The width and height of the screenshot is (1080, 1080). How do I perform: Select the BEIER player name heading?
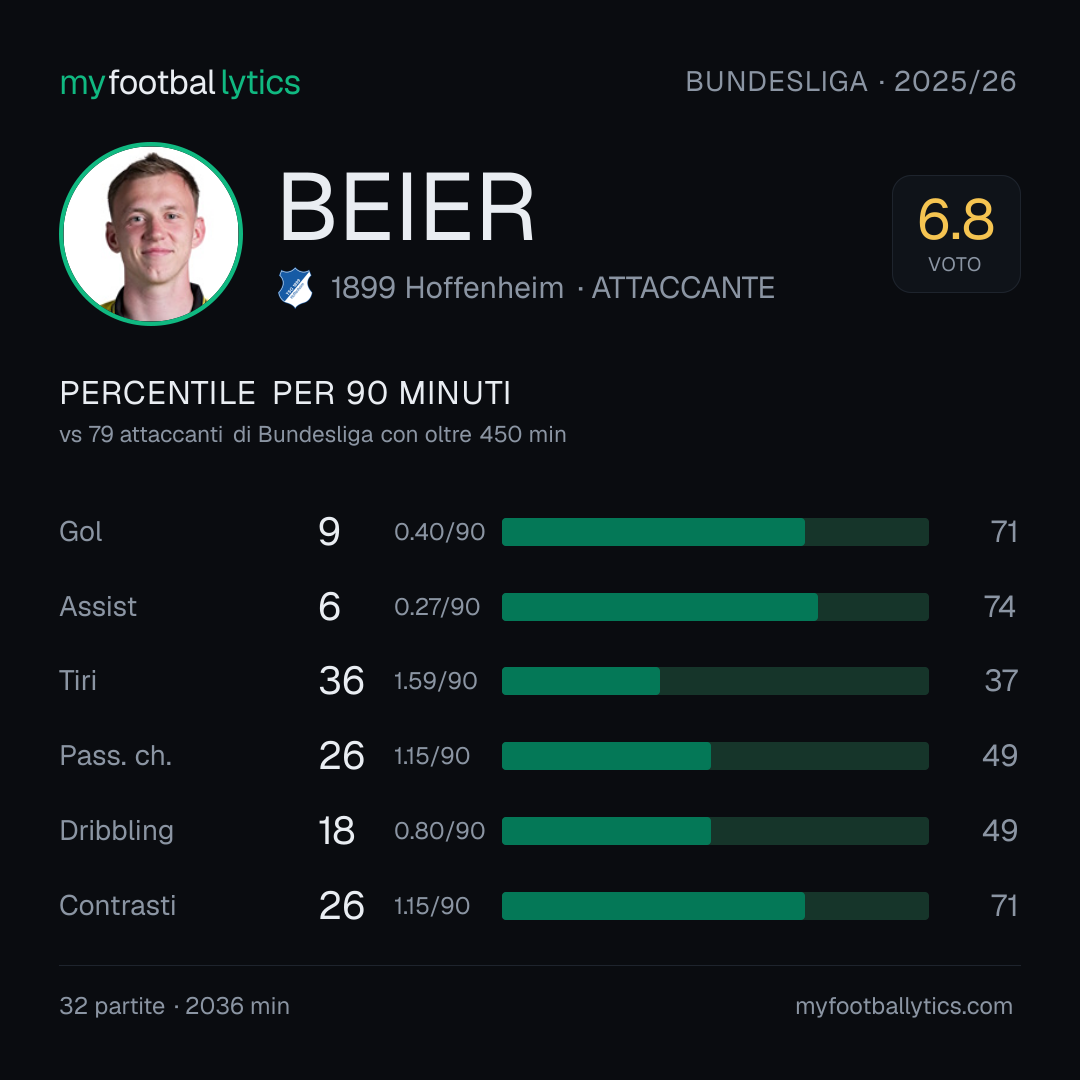coord(407,207)
